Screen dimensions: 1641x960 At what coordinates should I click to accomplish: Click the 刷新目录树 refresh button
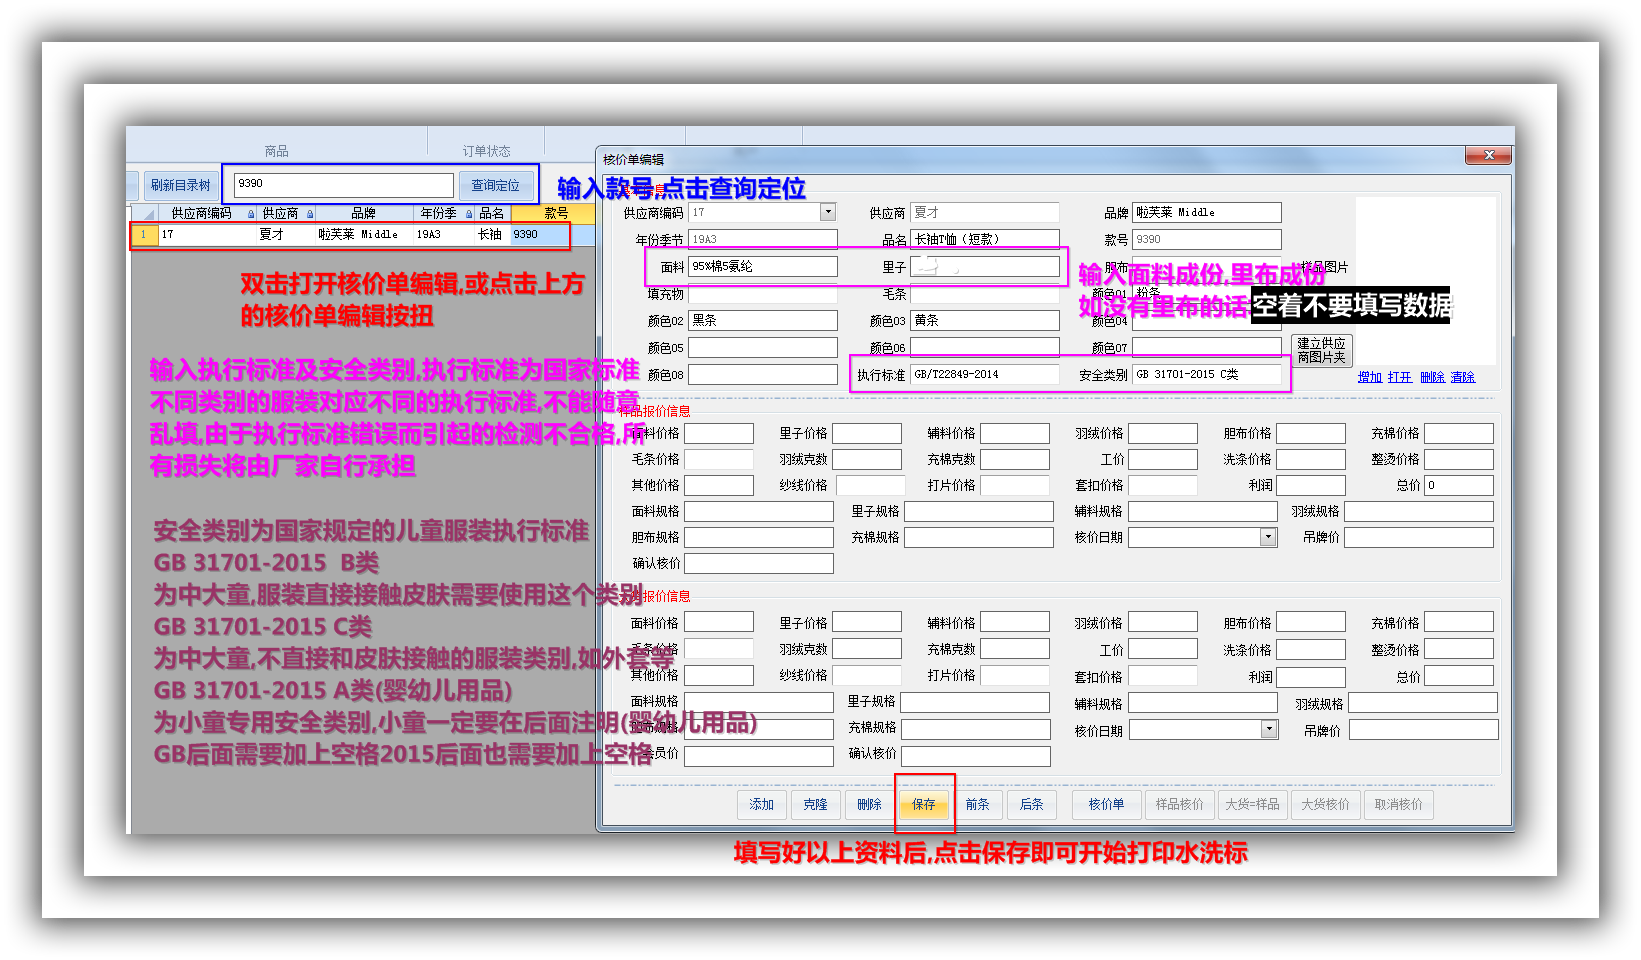click(x=180, y=185)
